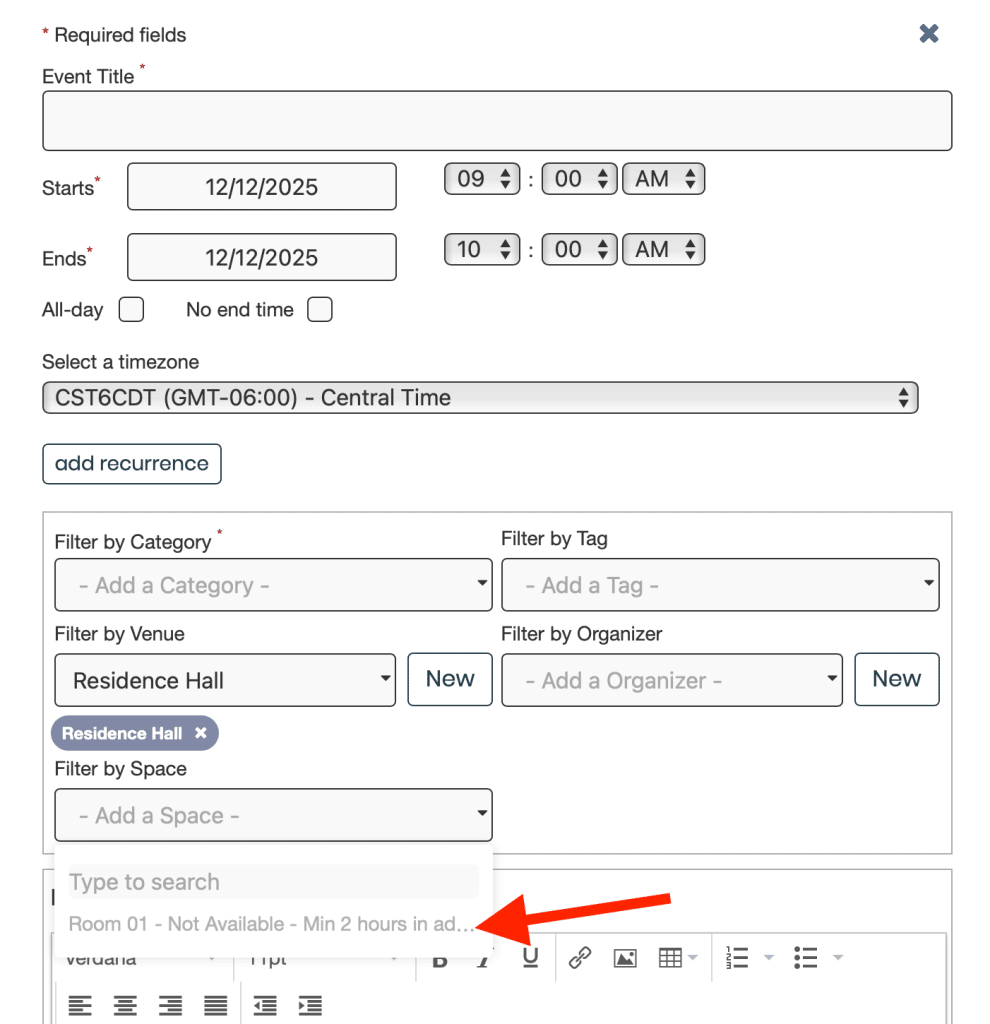This screenshot has width=990, height=1024.
Task: Expand the Add a Category dropdown
Action: coord(273,585)
